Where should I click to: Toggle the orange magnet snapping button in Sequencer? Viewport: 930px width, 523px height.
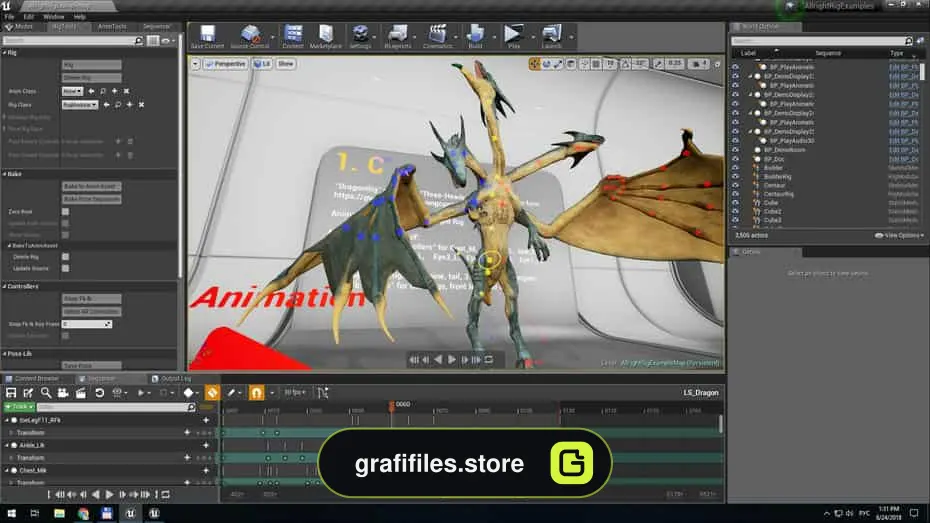point(256,393)
